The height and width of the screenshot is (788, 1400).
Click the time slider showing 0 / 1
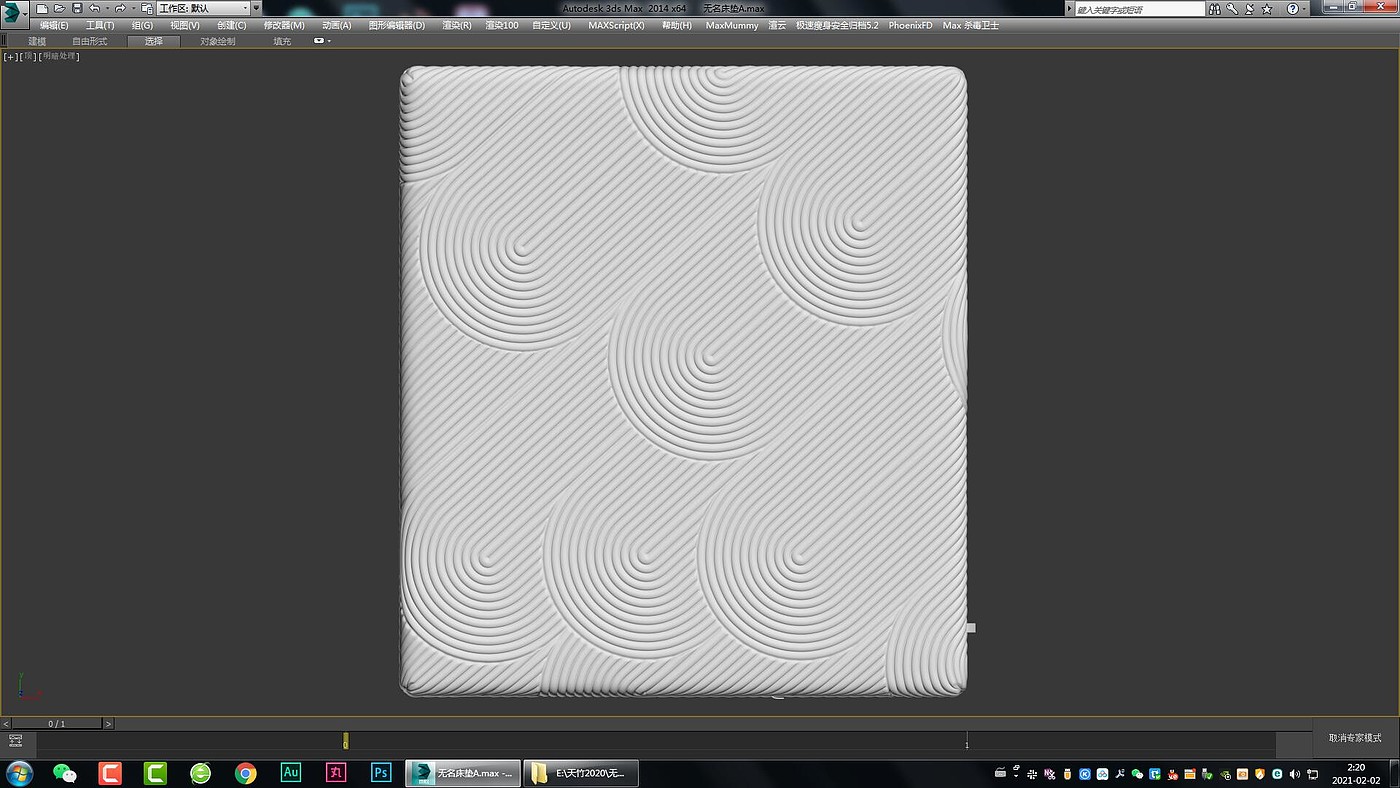[57, 723]
